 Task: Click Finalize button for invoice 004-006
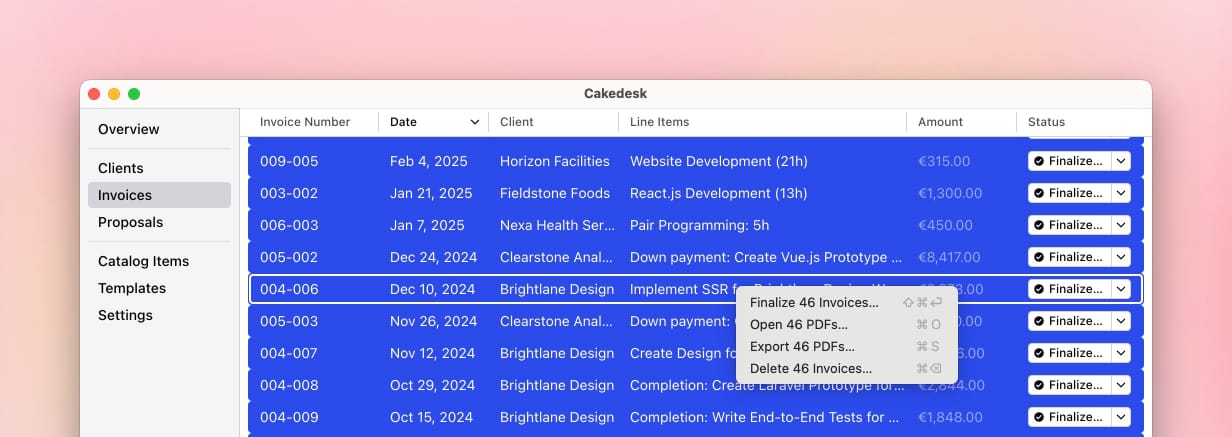coord(1069,289)
